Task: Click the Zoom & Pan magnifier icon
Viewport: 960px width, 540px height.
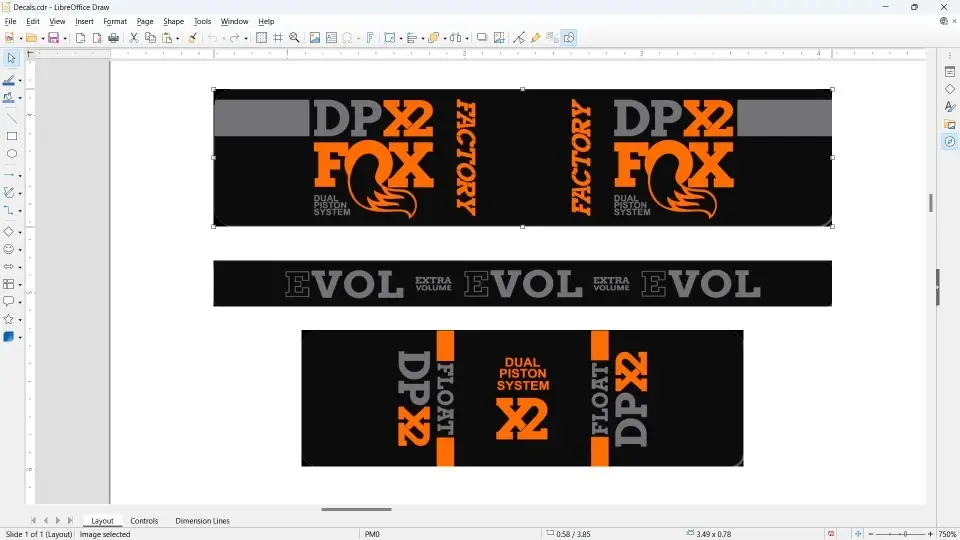Action: (294, 38)
